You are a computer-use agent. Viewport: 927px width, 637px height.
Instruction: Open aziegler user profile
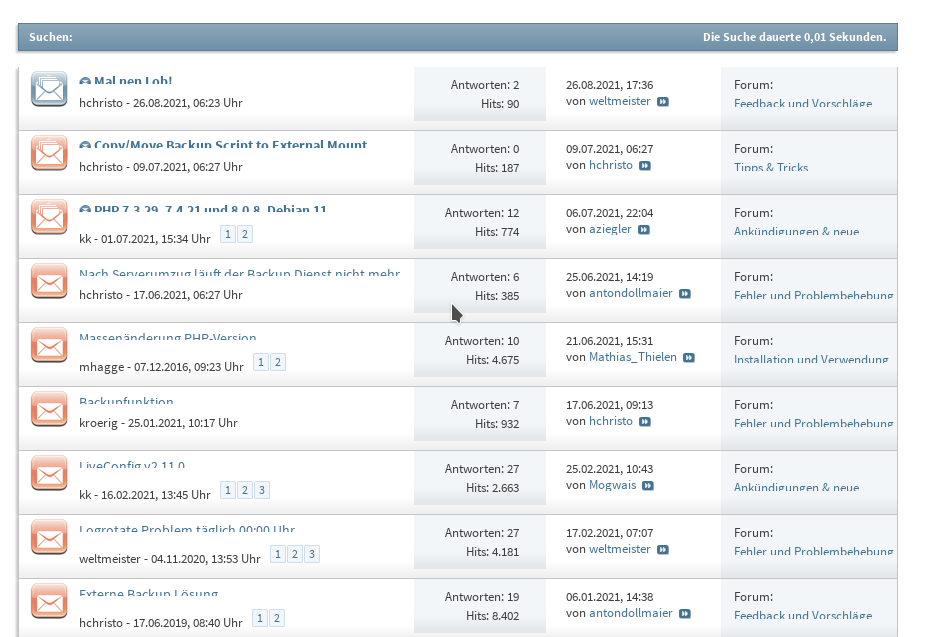point(610,229)
